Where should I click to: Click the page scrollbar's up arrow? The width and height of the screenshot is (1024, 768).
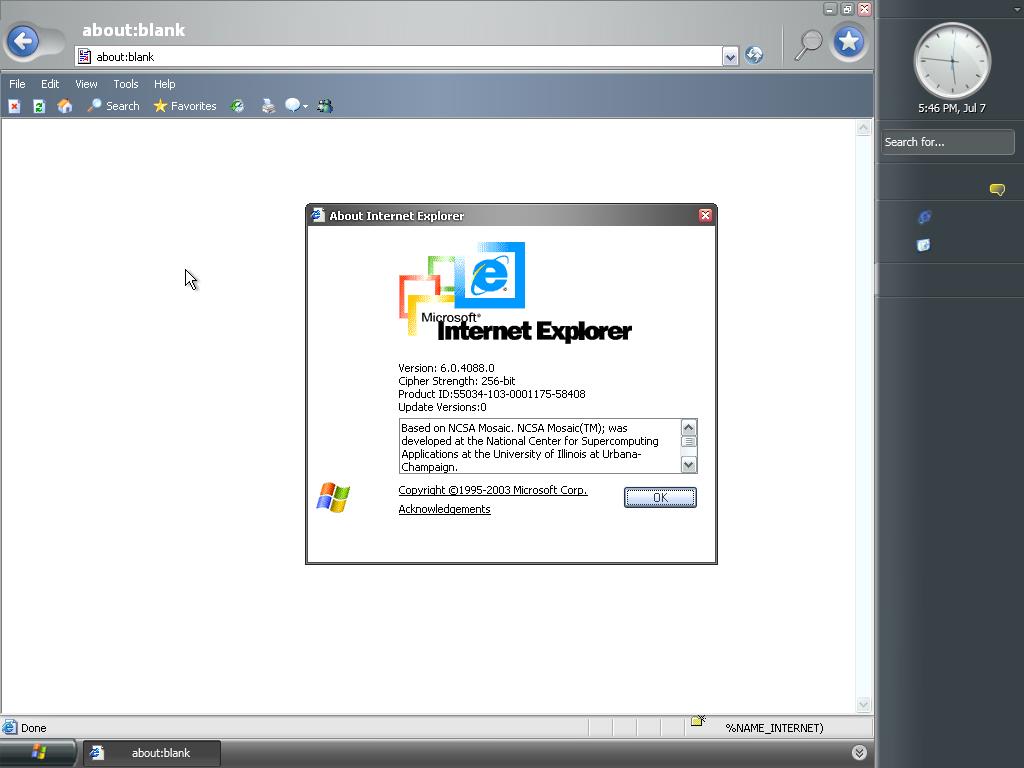(x=863, y=128)
